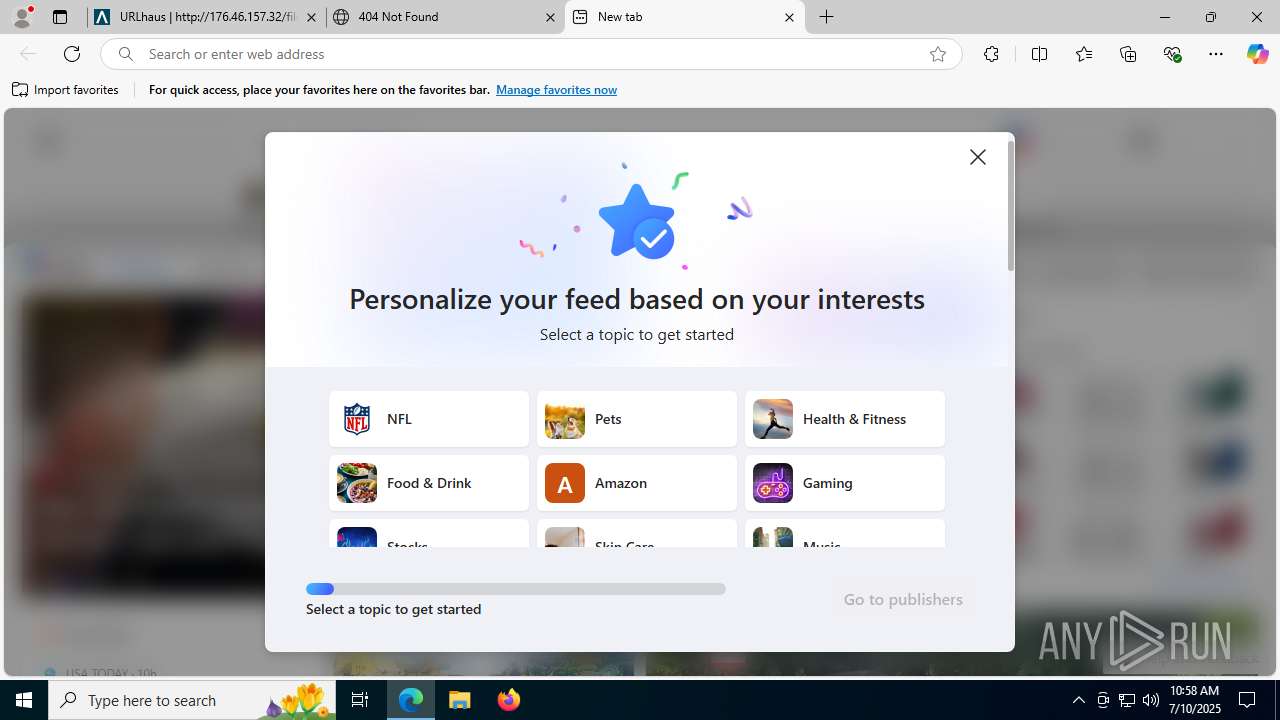
Task: Select the New tab tab
Action: pyautogui.click(x=685, y=17)
